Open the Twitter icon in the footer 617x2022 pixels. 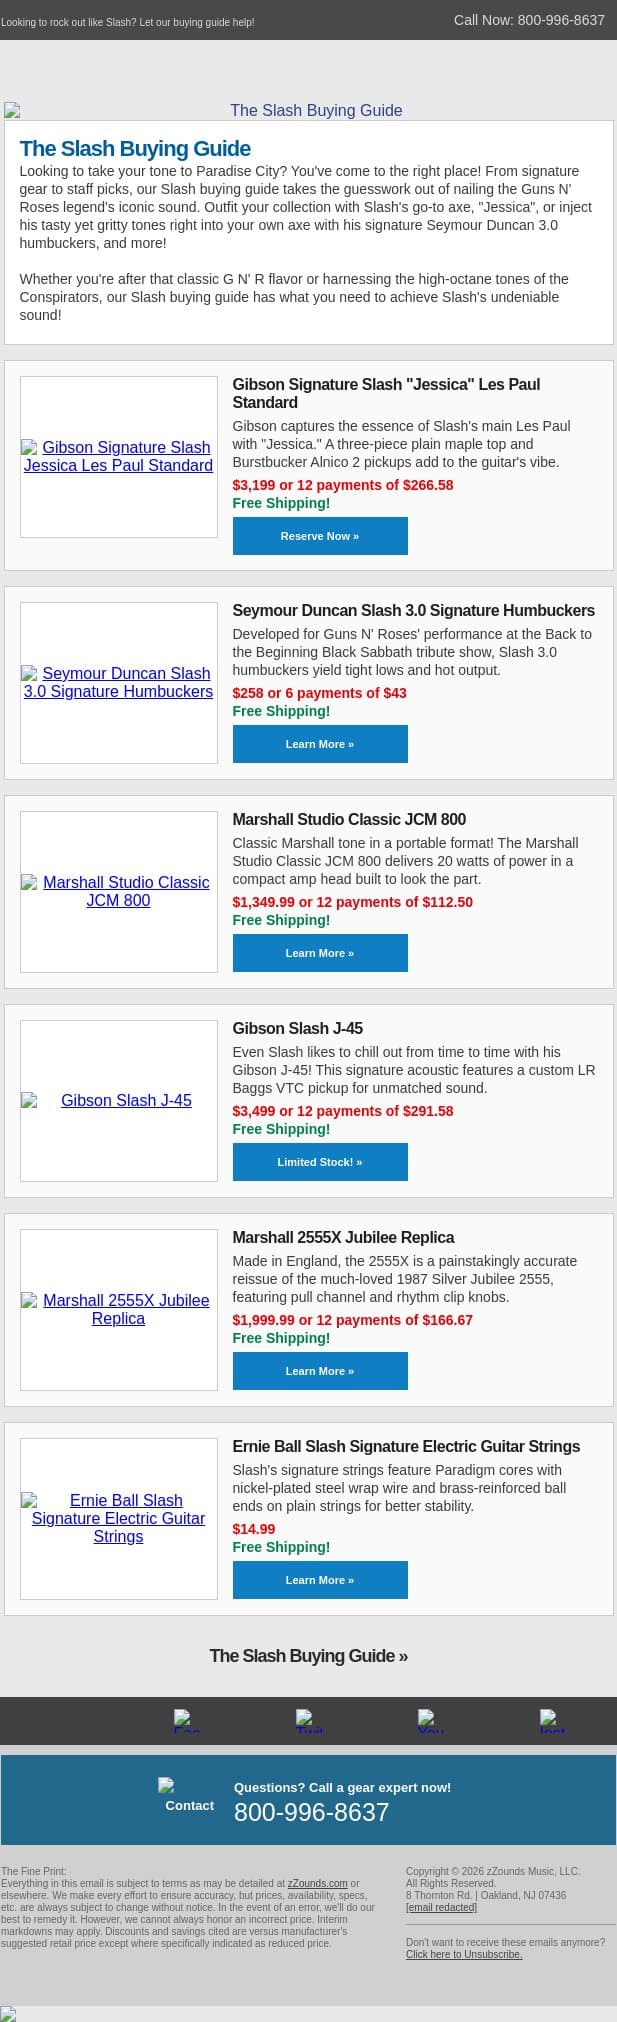point(308,1720)
